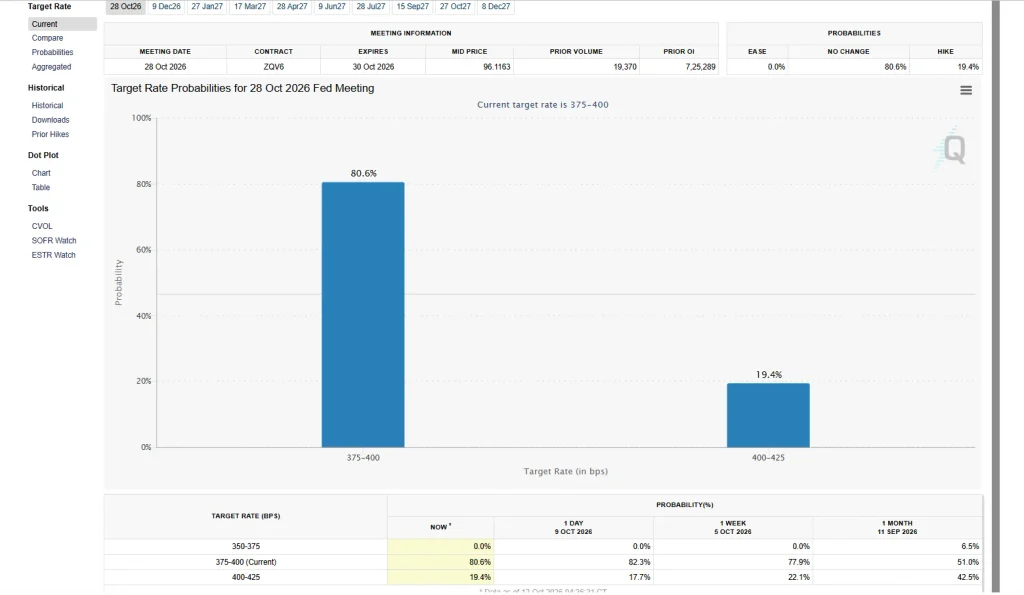Select the 27 Oct27 meeting tab
The image size is (1024, 595).
pyautogui.click(x=455, y=7)
